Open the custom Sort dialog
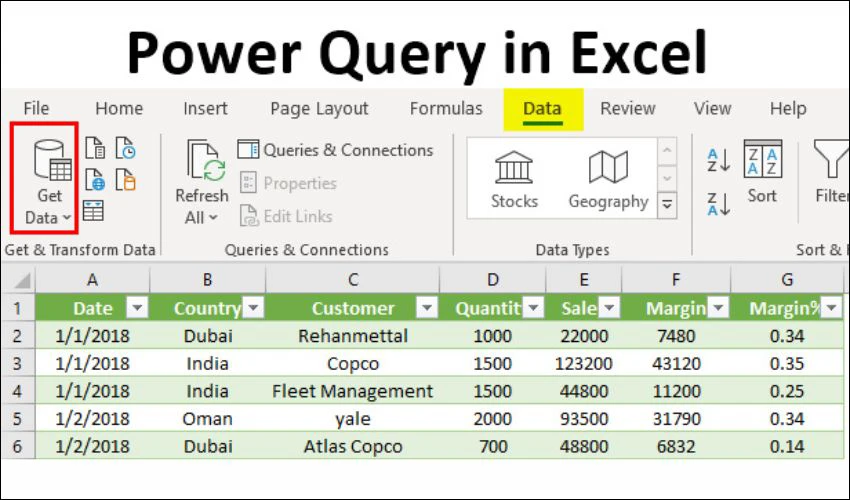 (x=762, y=171)
